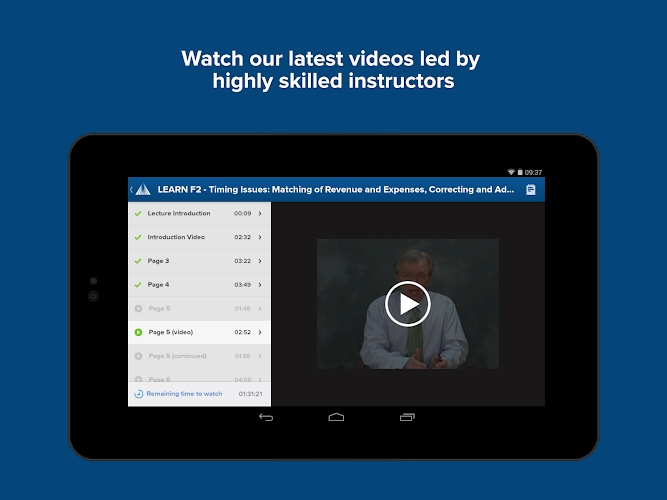This screenshot has width=667, height=500.
Task: Tap the Remaining time clock icon
Action: (x=139, y=394)
